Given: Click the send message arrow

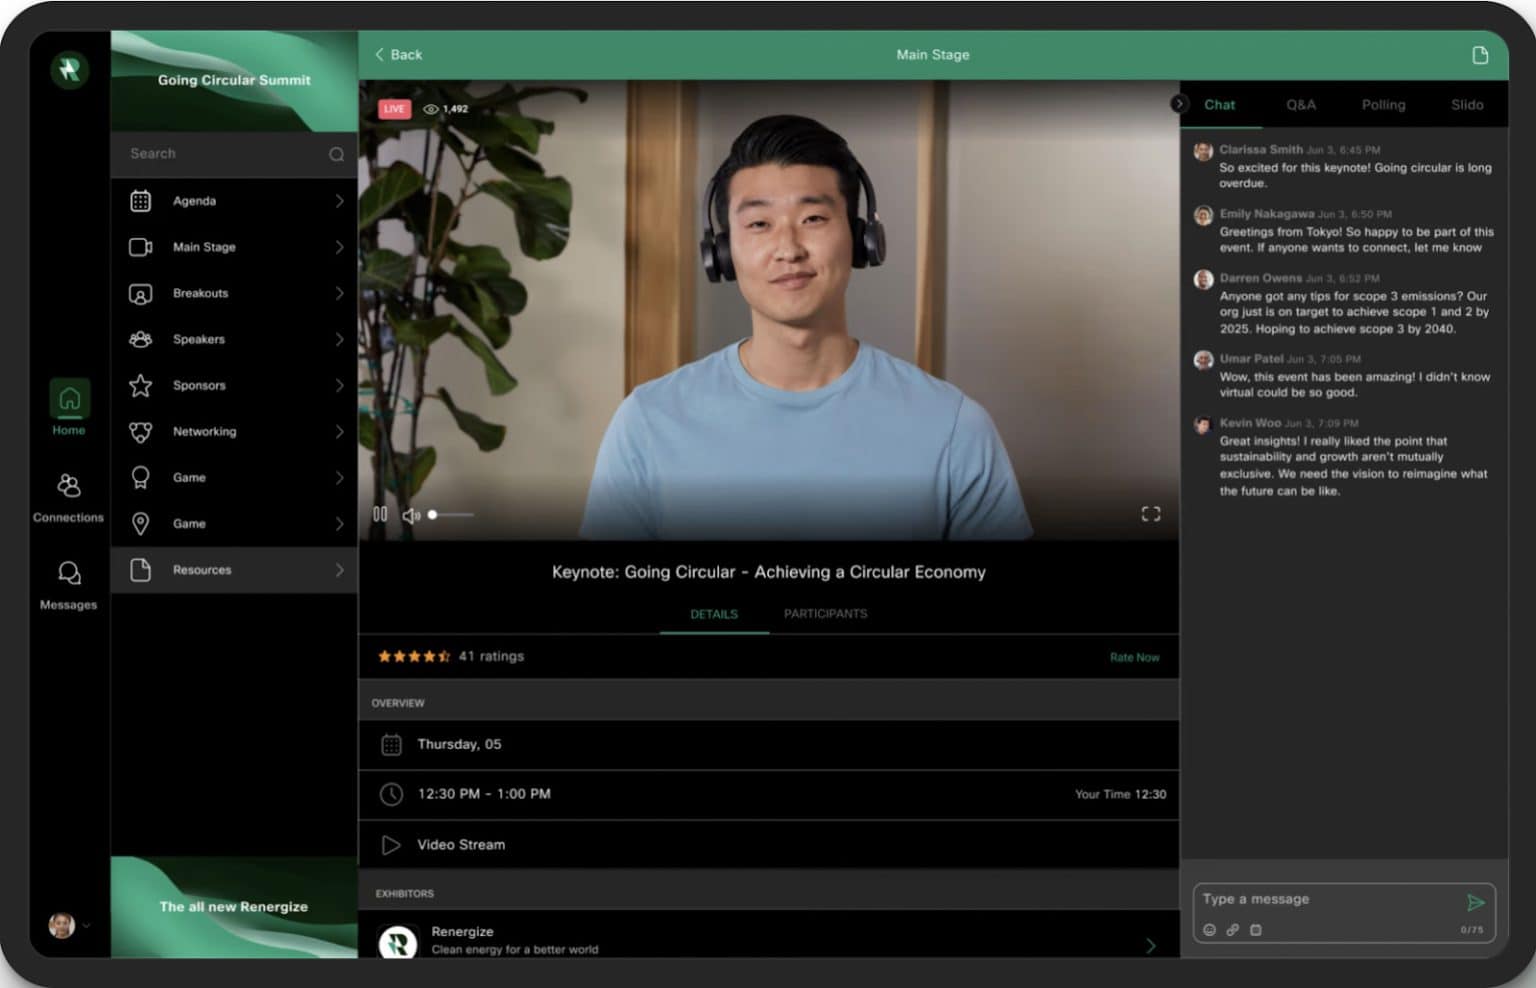Looking at the screenshot, I should pos(1476,903).
